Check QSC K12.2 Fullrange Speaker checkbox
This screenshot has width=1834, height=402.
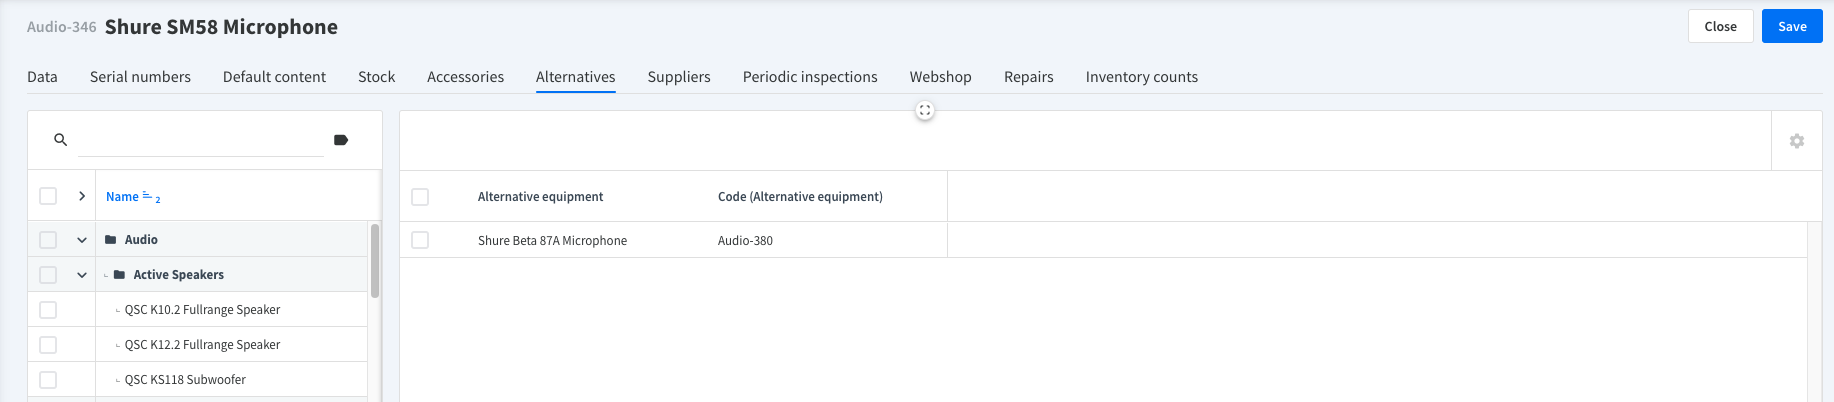coord(48,345)
